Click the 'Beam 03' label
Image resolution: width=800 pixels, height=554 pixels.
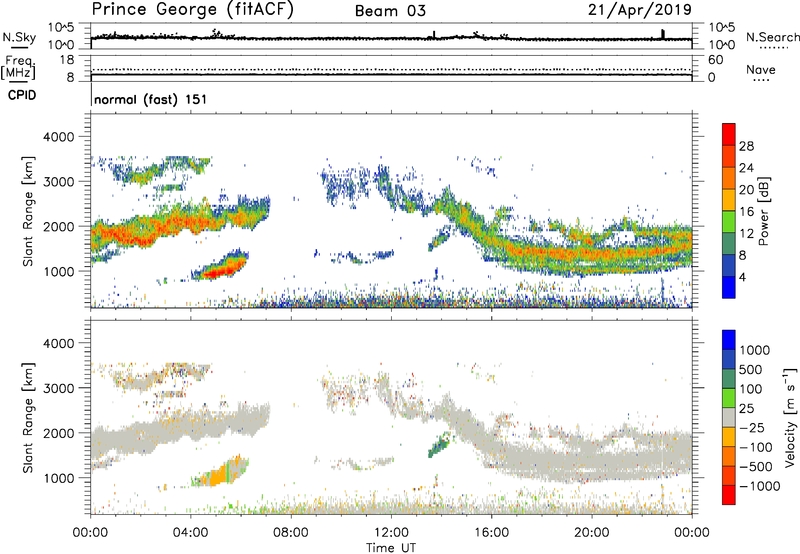tap(390, 11)
